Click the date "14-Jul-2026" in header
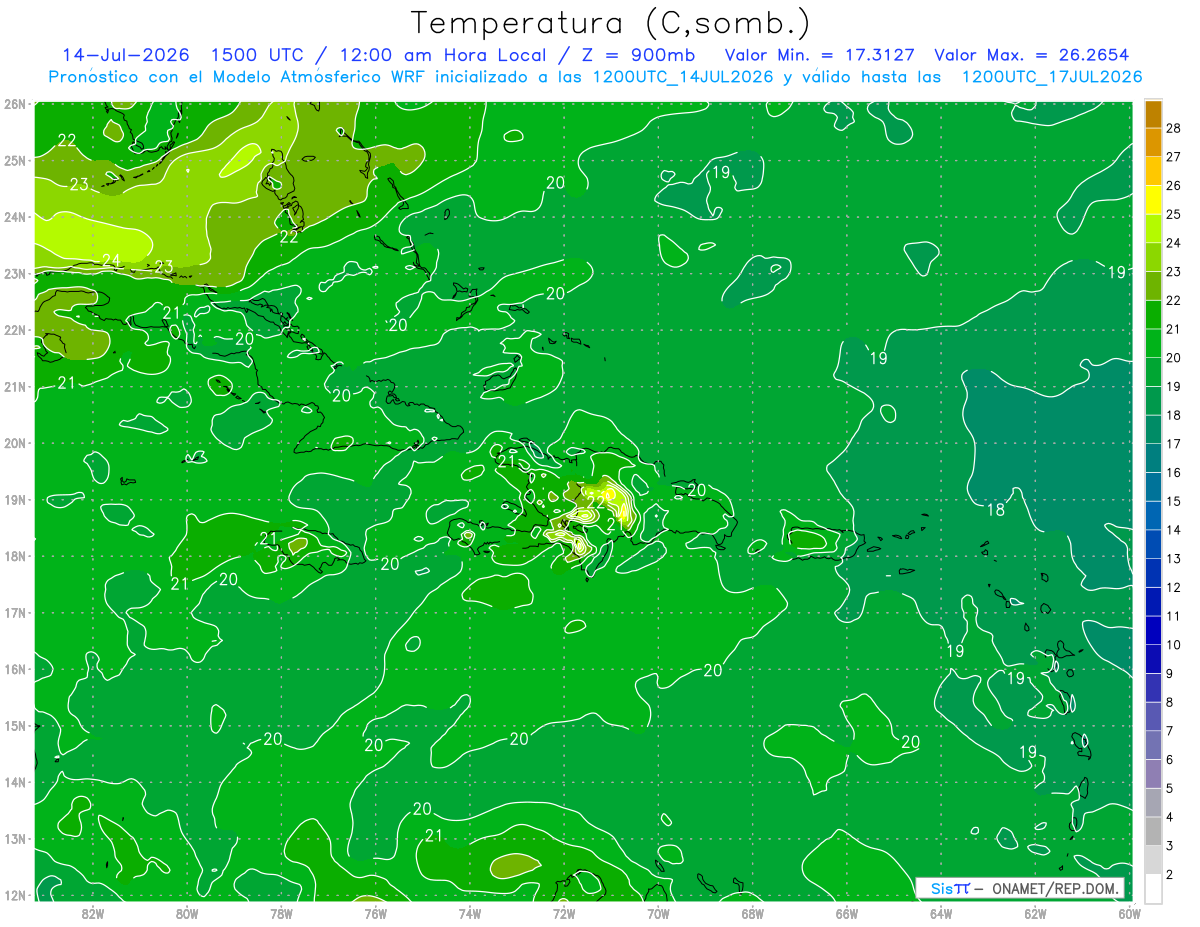This screenshot has height=927, width=1200. pos(126,55)
